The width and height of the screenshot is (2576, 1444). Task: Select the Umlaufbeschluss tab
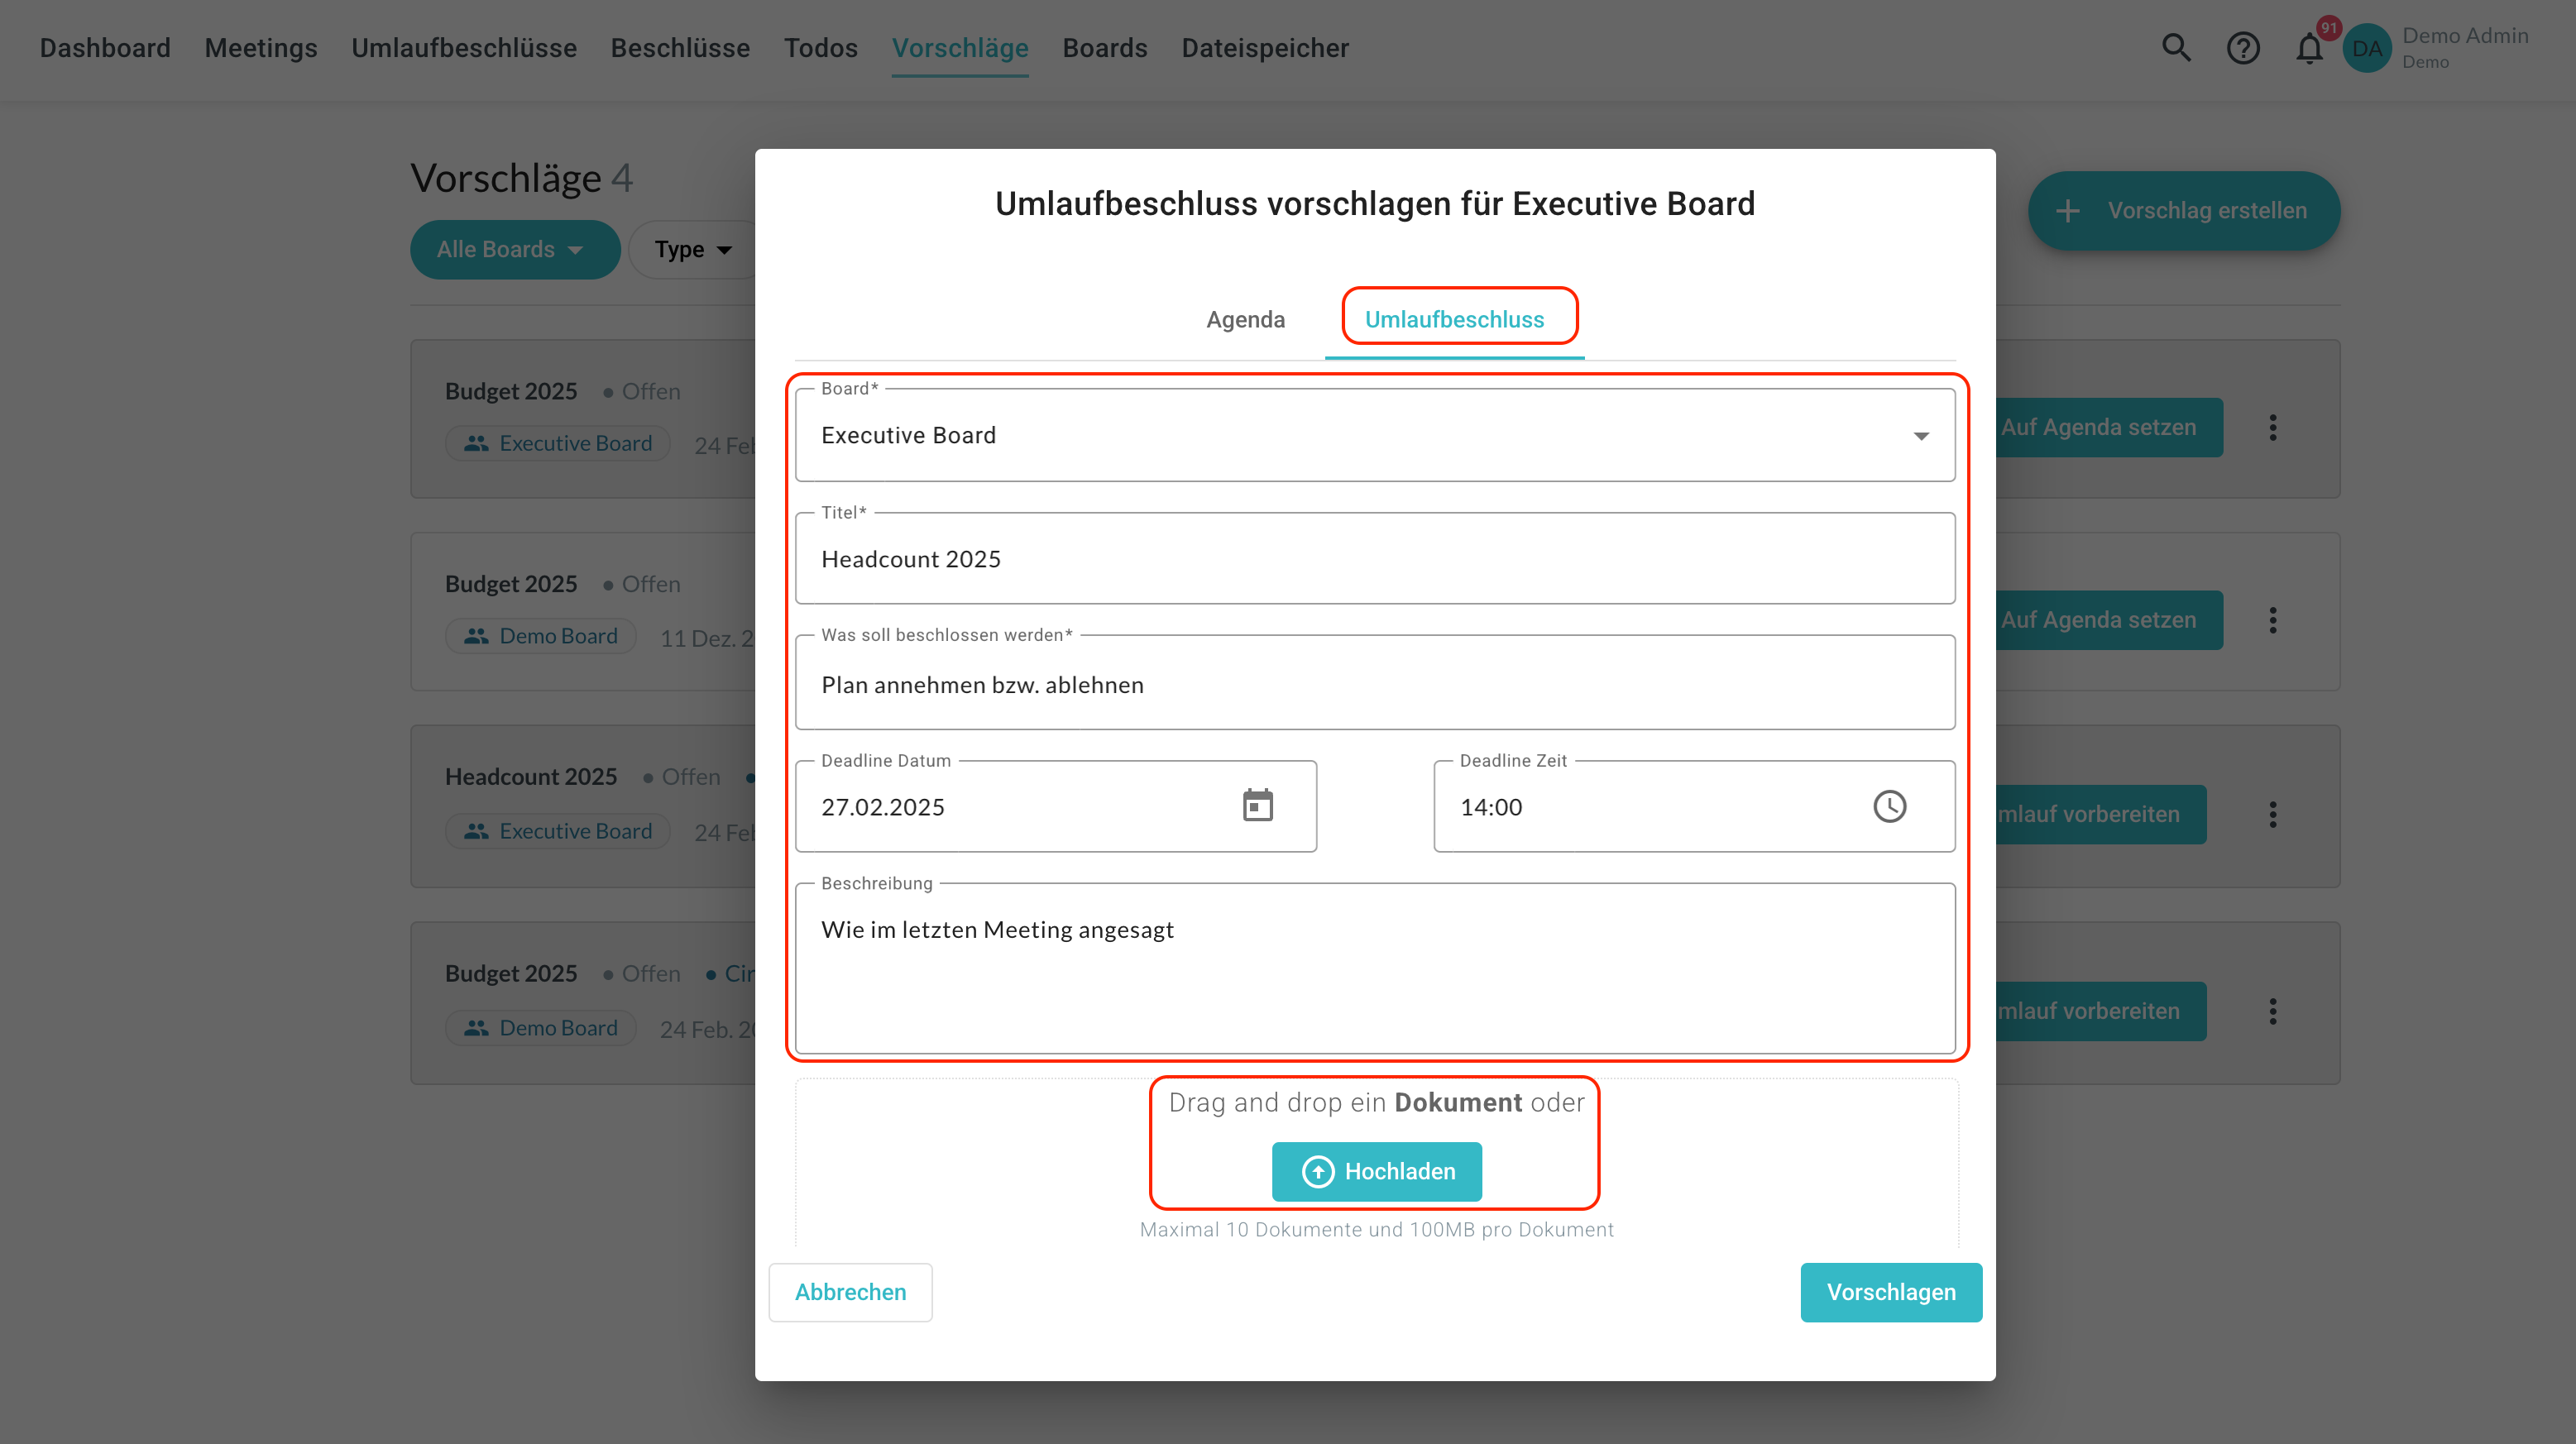pyautogui.click(x=1454, y=319)
